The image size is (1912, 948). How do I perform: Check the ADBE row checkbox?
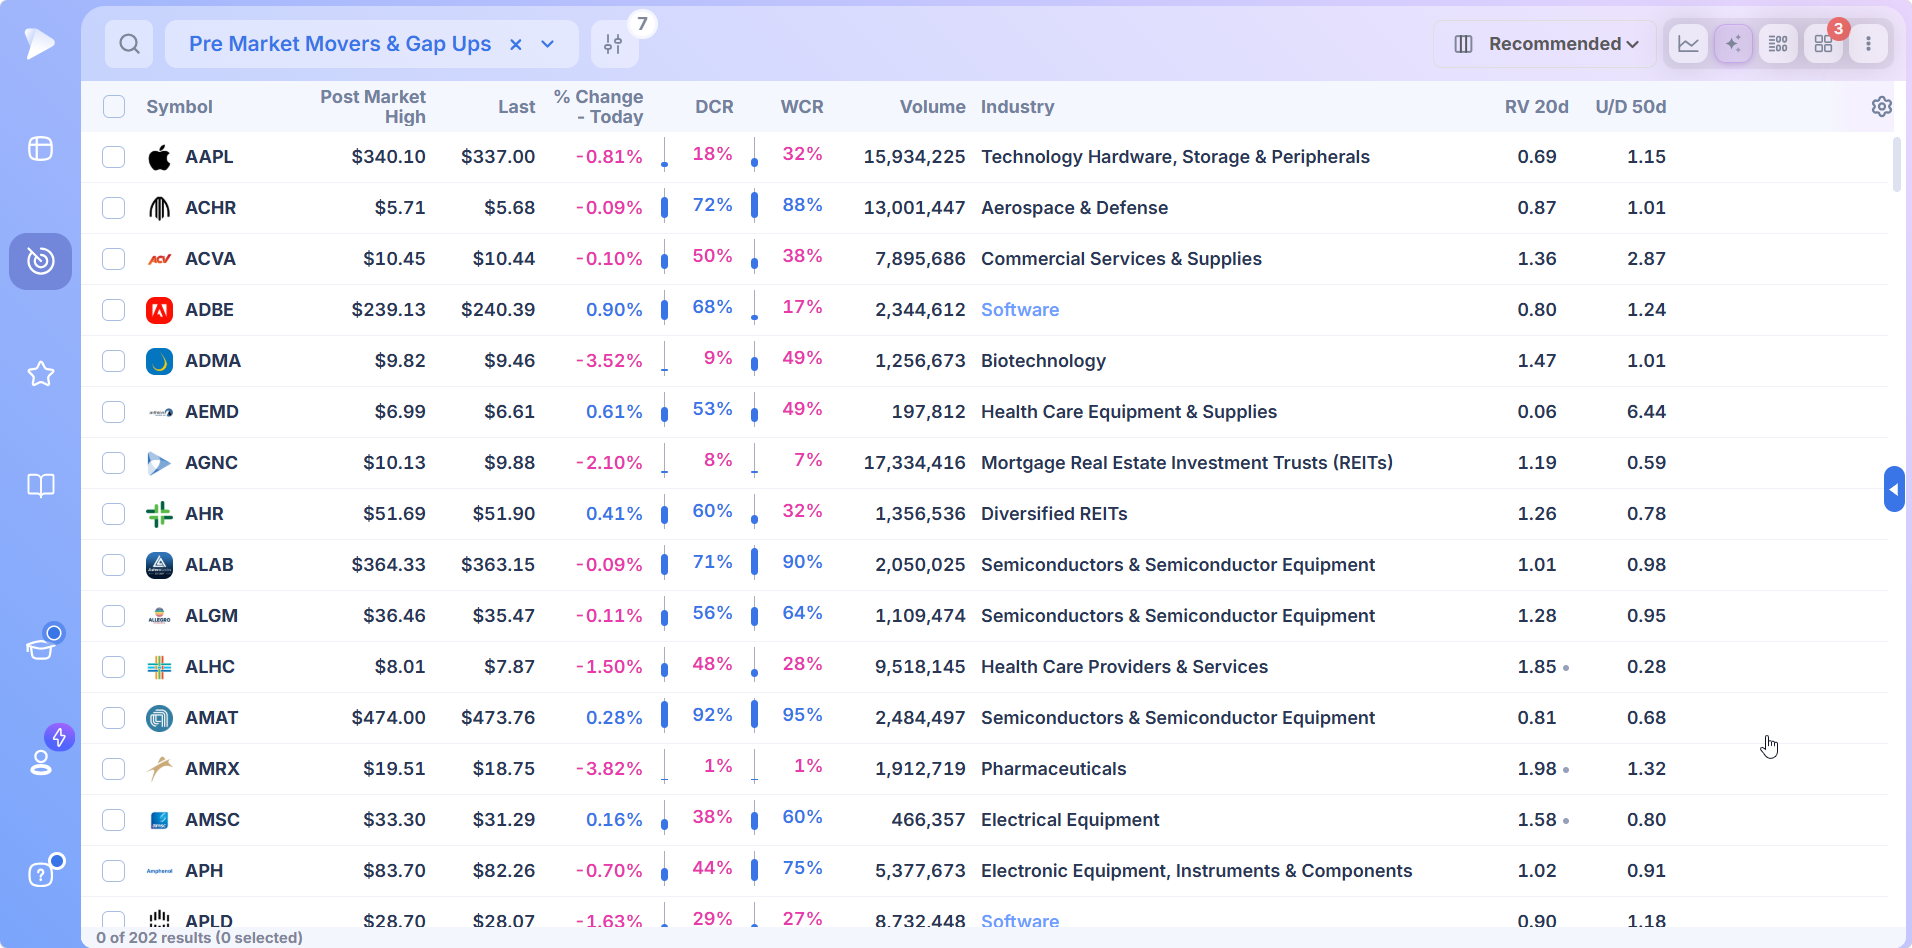[x=114, y=310]
